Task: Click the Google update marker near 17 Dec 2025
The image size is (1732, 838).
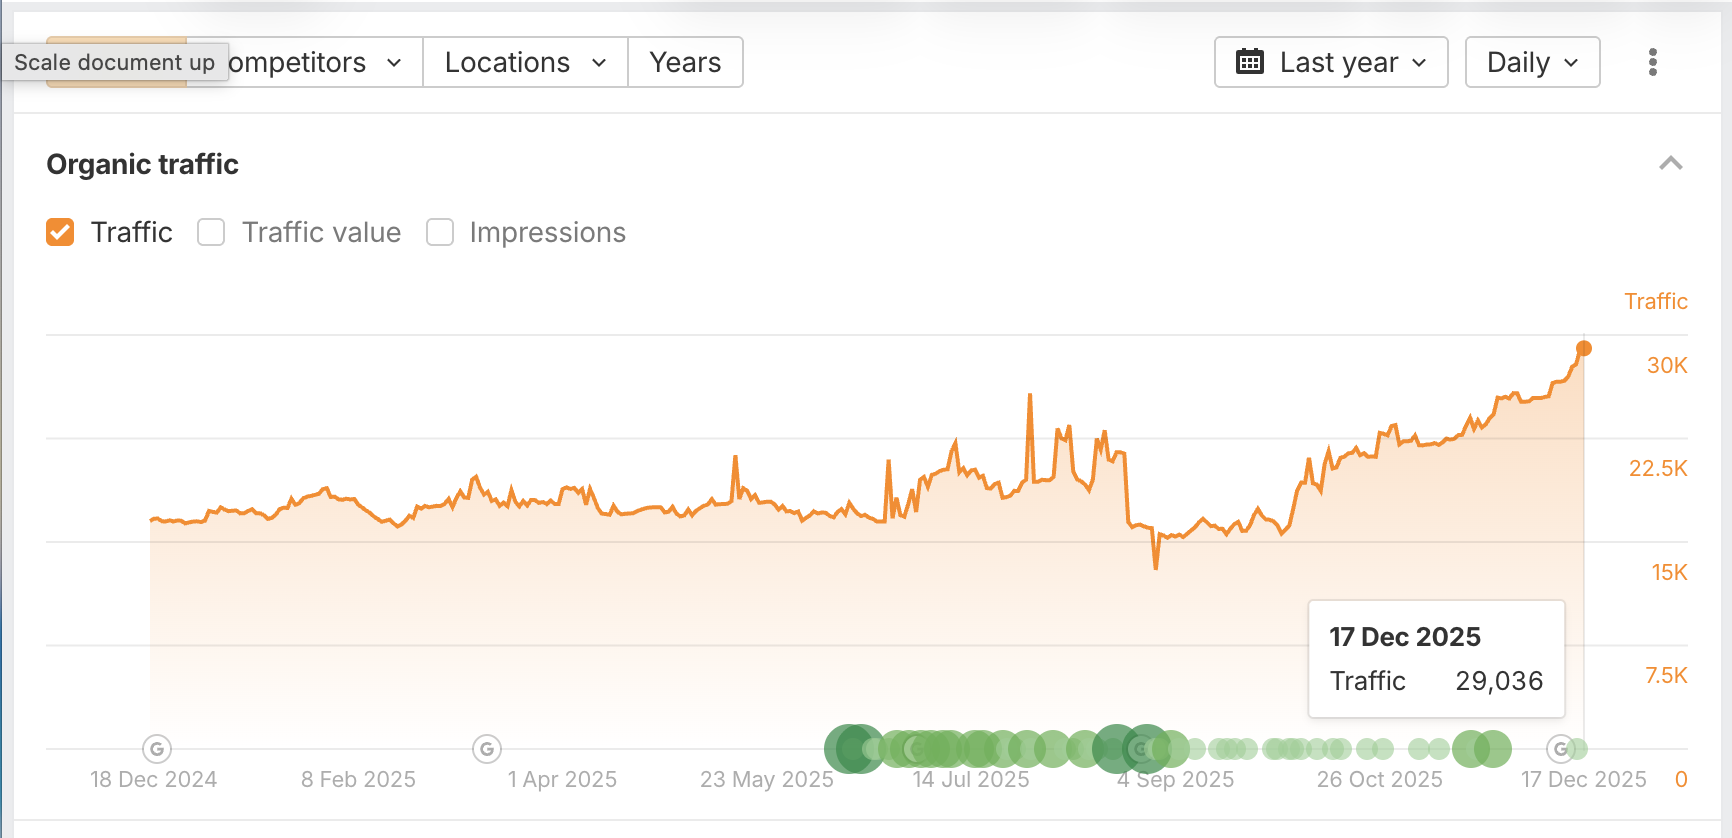Action: (x=1561, y=748)
